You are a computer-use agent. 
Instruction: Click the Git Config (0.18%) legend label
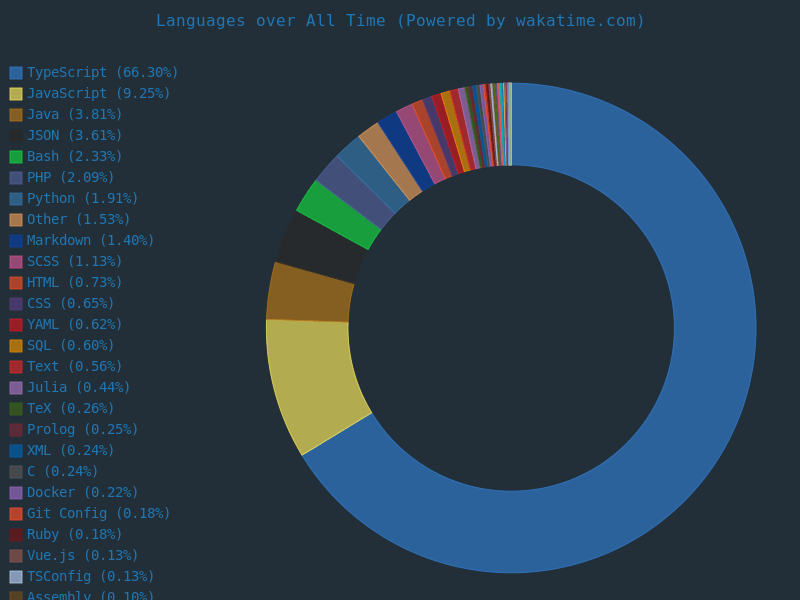click(x=98, y=514)
